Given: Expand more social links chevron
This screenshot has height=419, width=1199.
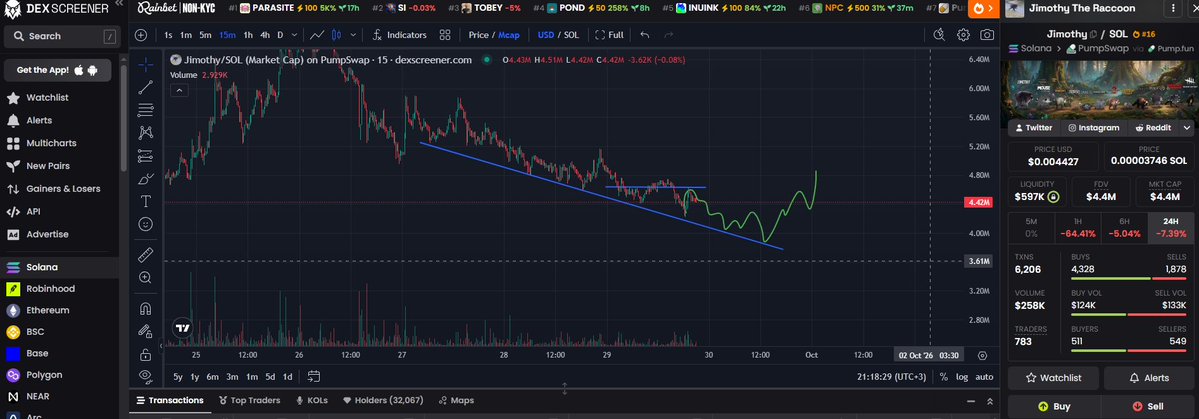Looking at the screenshot, I should coord(1187,128).
